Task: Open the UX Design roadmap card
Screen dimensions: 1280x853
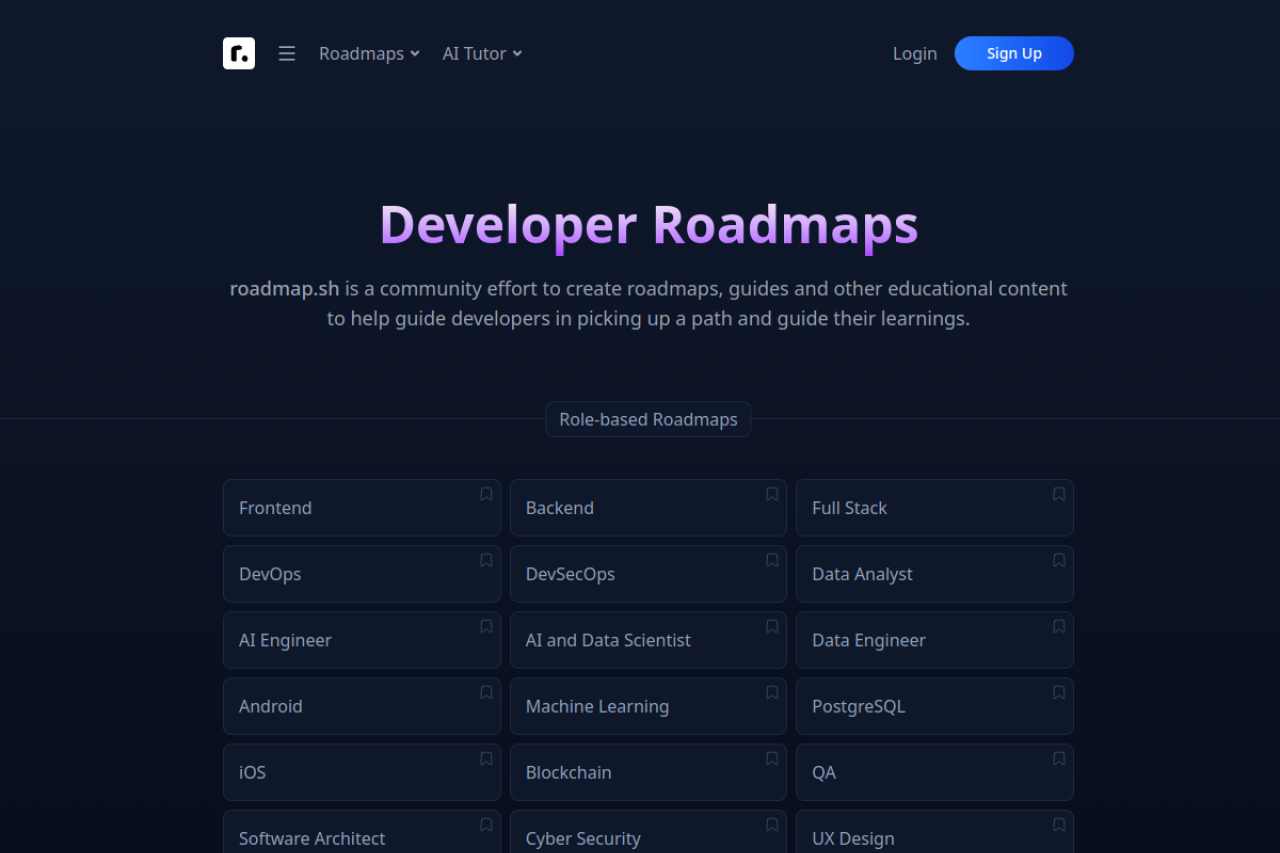Action: (935, 831)
